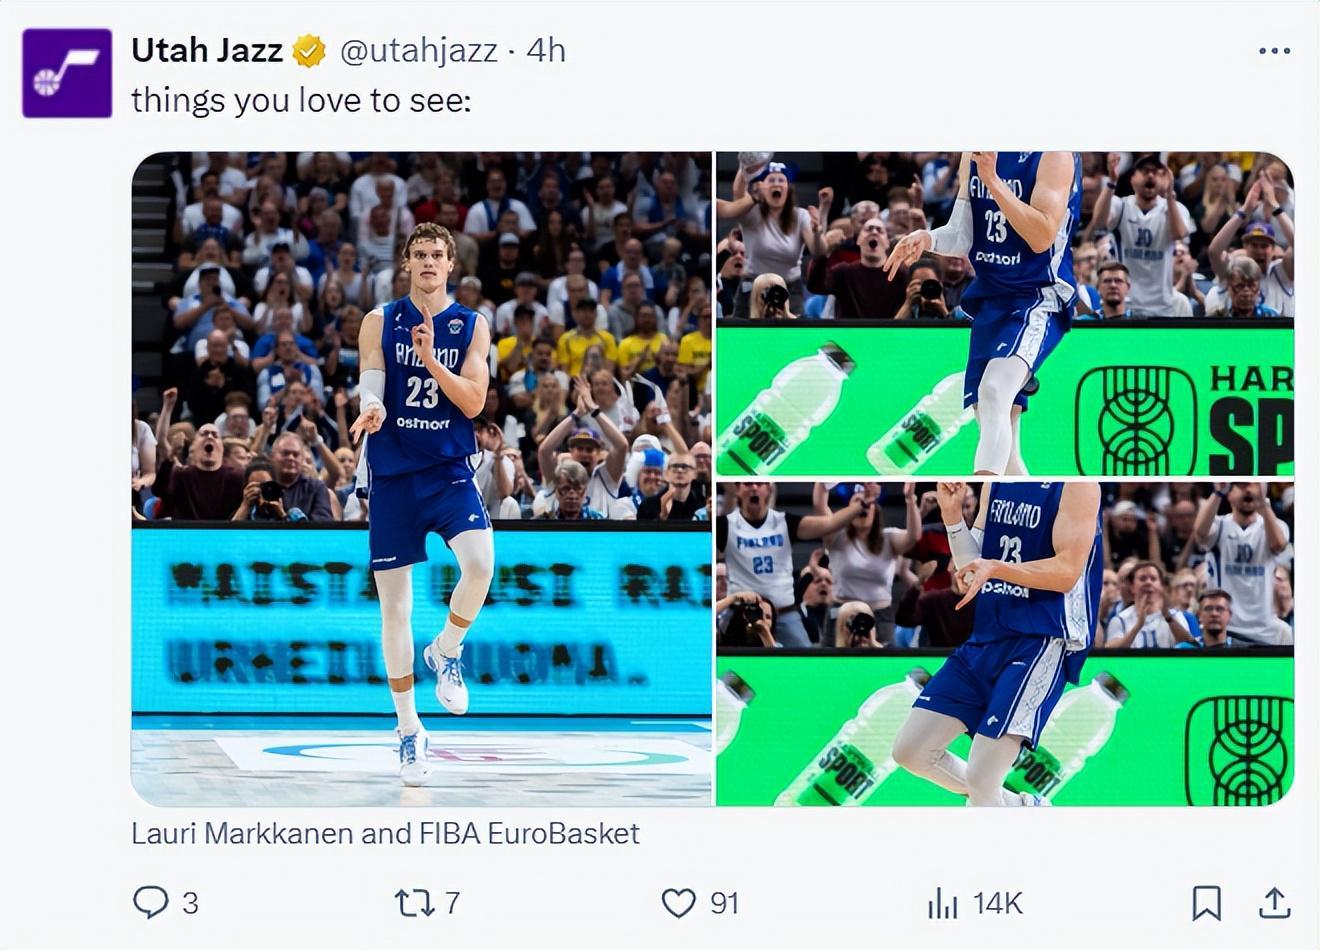Click the repost count of 7
1320x950 pixels.
tap(452, 903)
